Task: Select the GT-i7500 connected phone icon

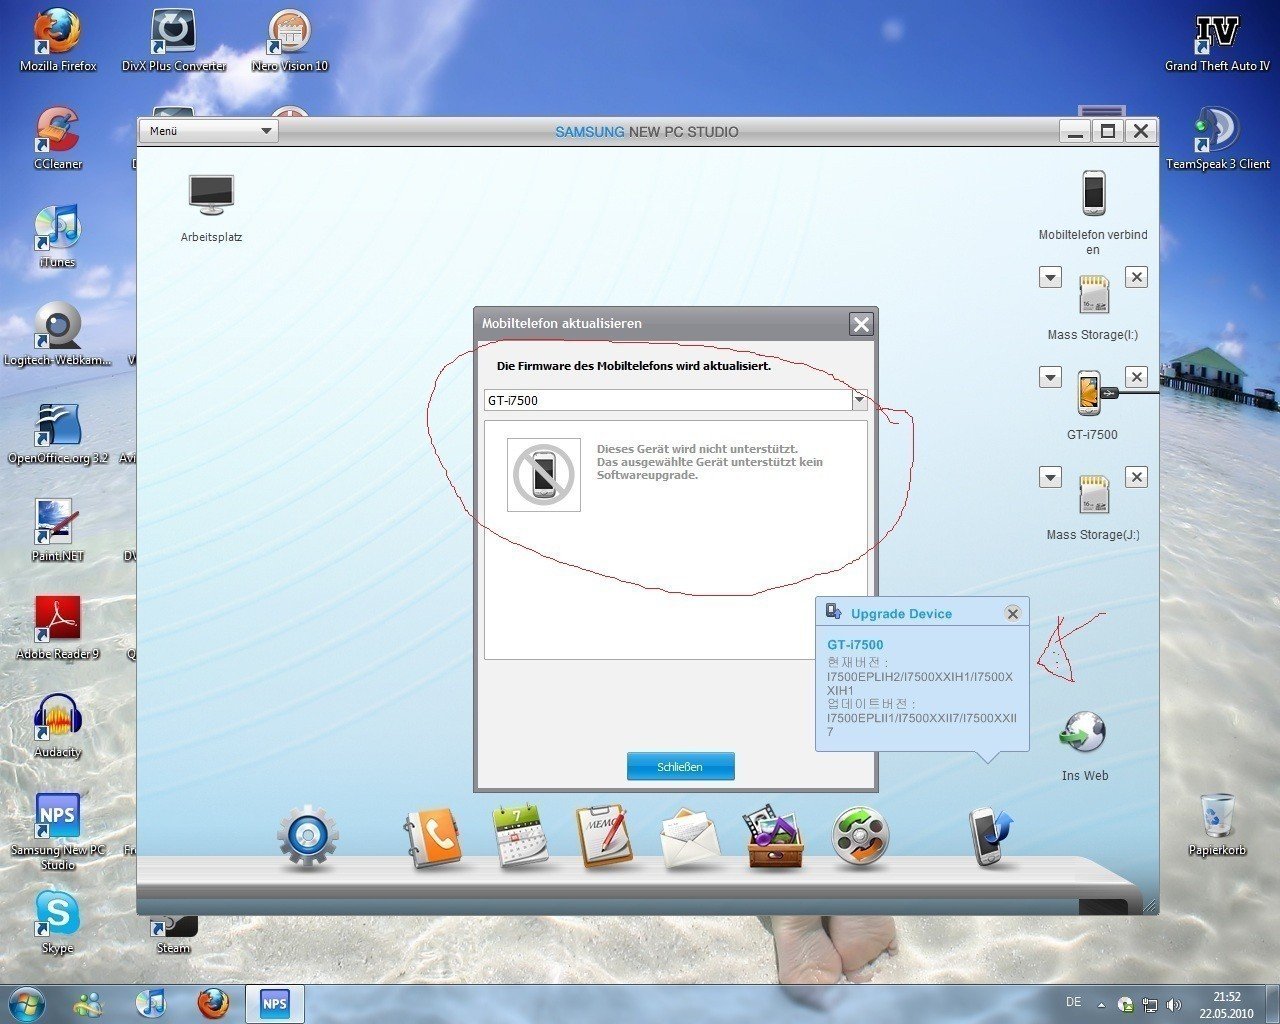Action: tap(1089, 393)
